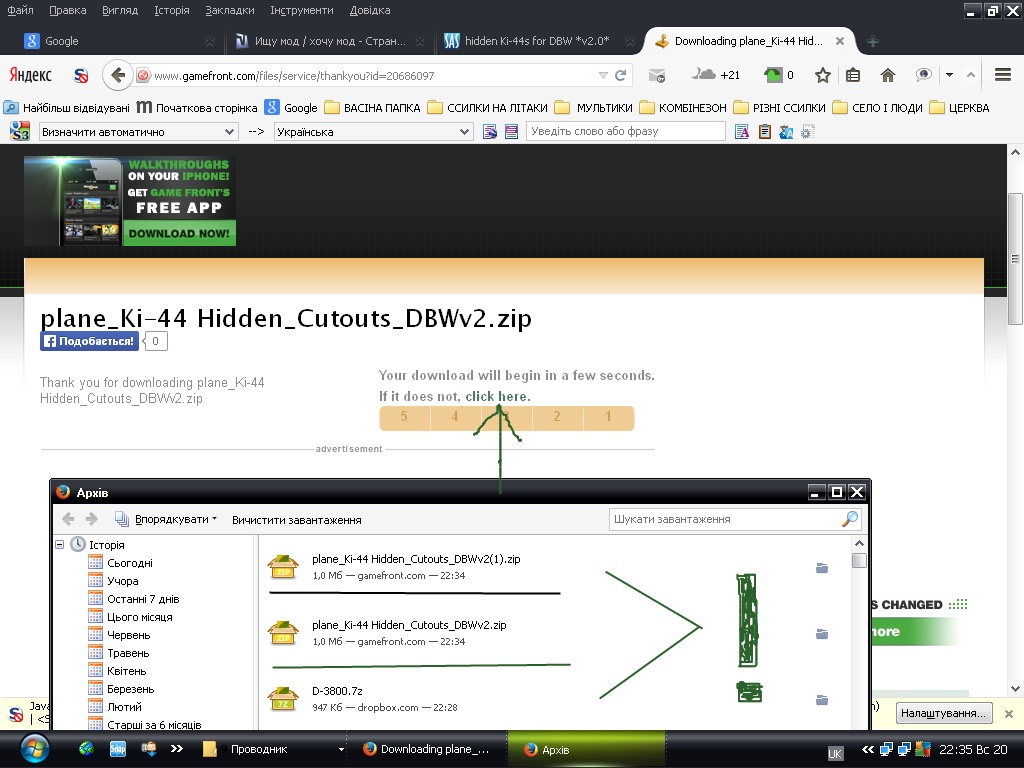Open the URL bar history dropdown arrow
This screenshot has height=768, width=1024.
pyautogui.click(x=603, y=76)
